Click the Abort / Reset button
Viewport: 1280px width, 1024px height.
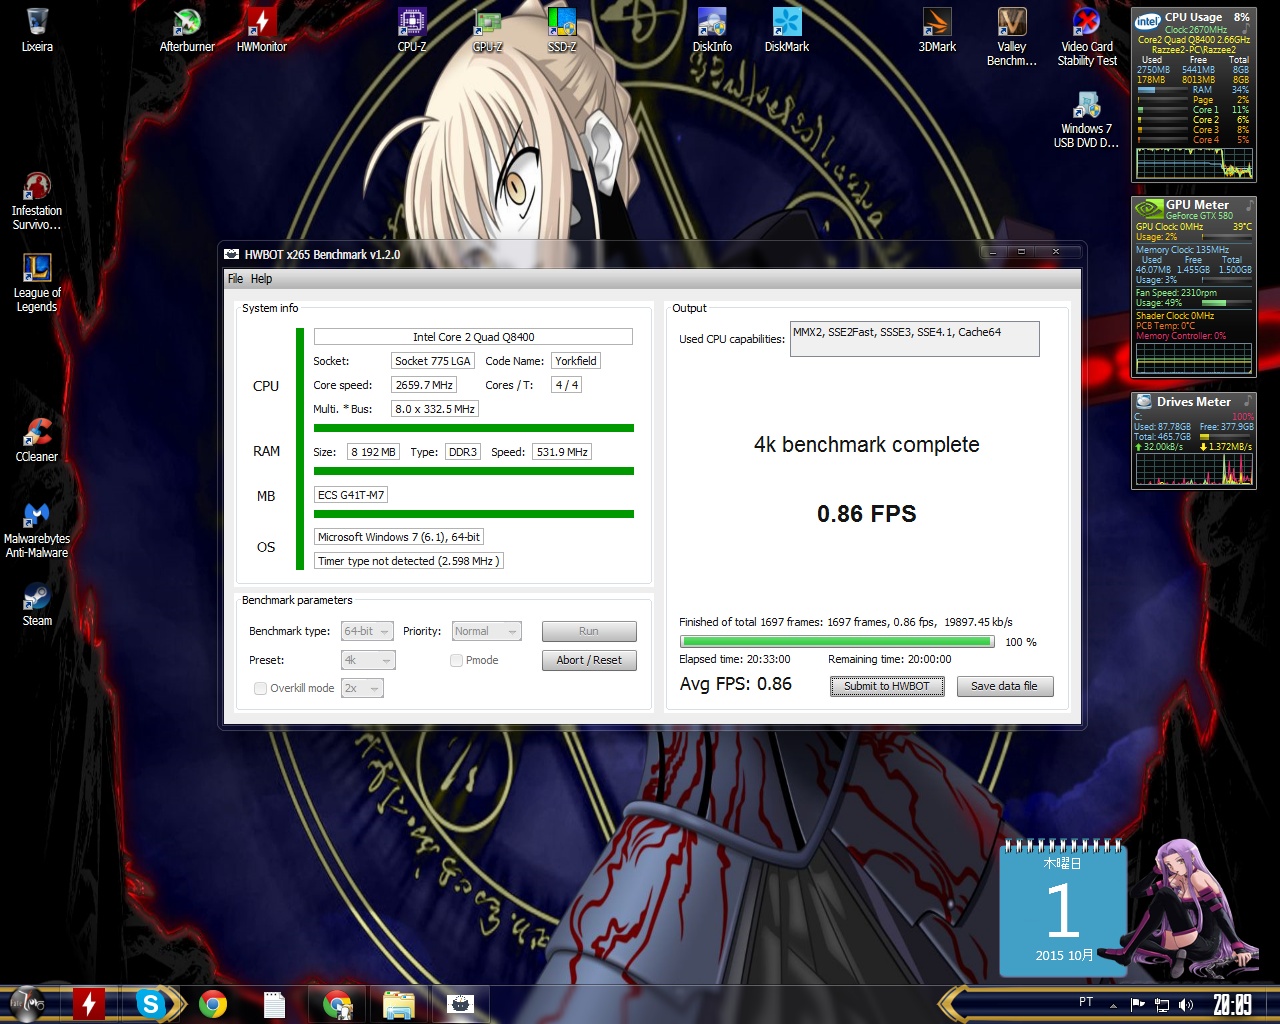[589, 660]
